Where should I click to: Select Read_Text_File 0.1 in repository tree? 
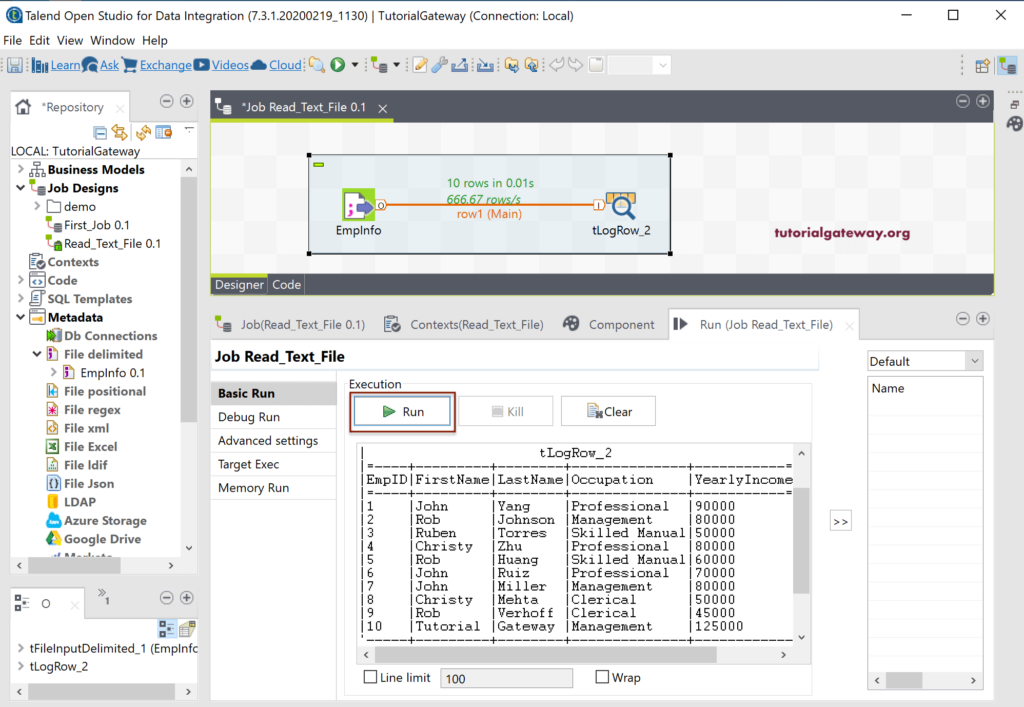pyautogui.click(x=112, y=244)
